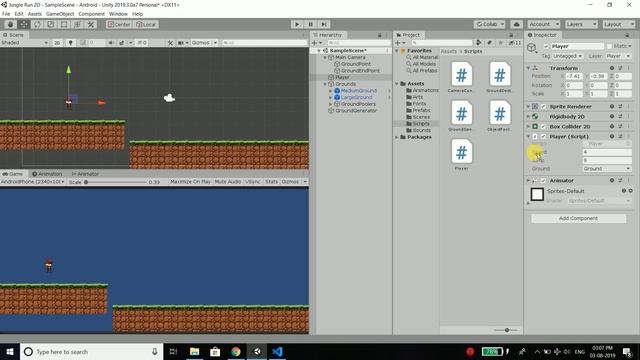640x360 pixels.
Task: Click the Pause button
Action: click(311, 24)
